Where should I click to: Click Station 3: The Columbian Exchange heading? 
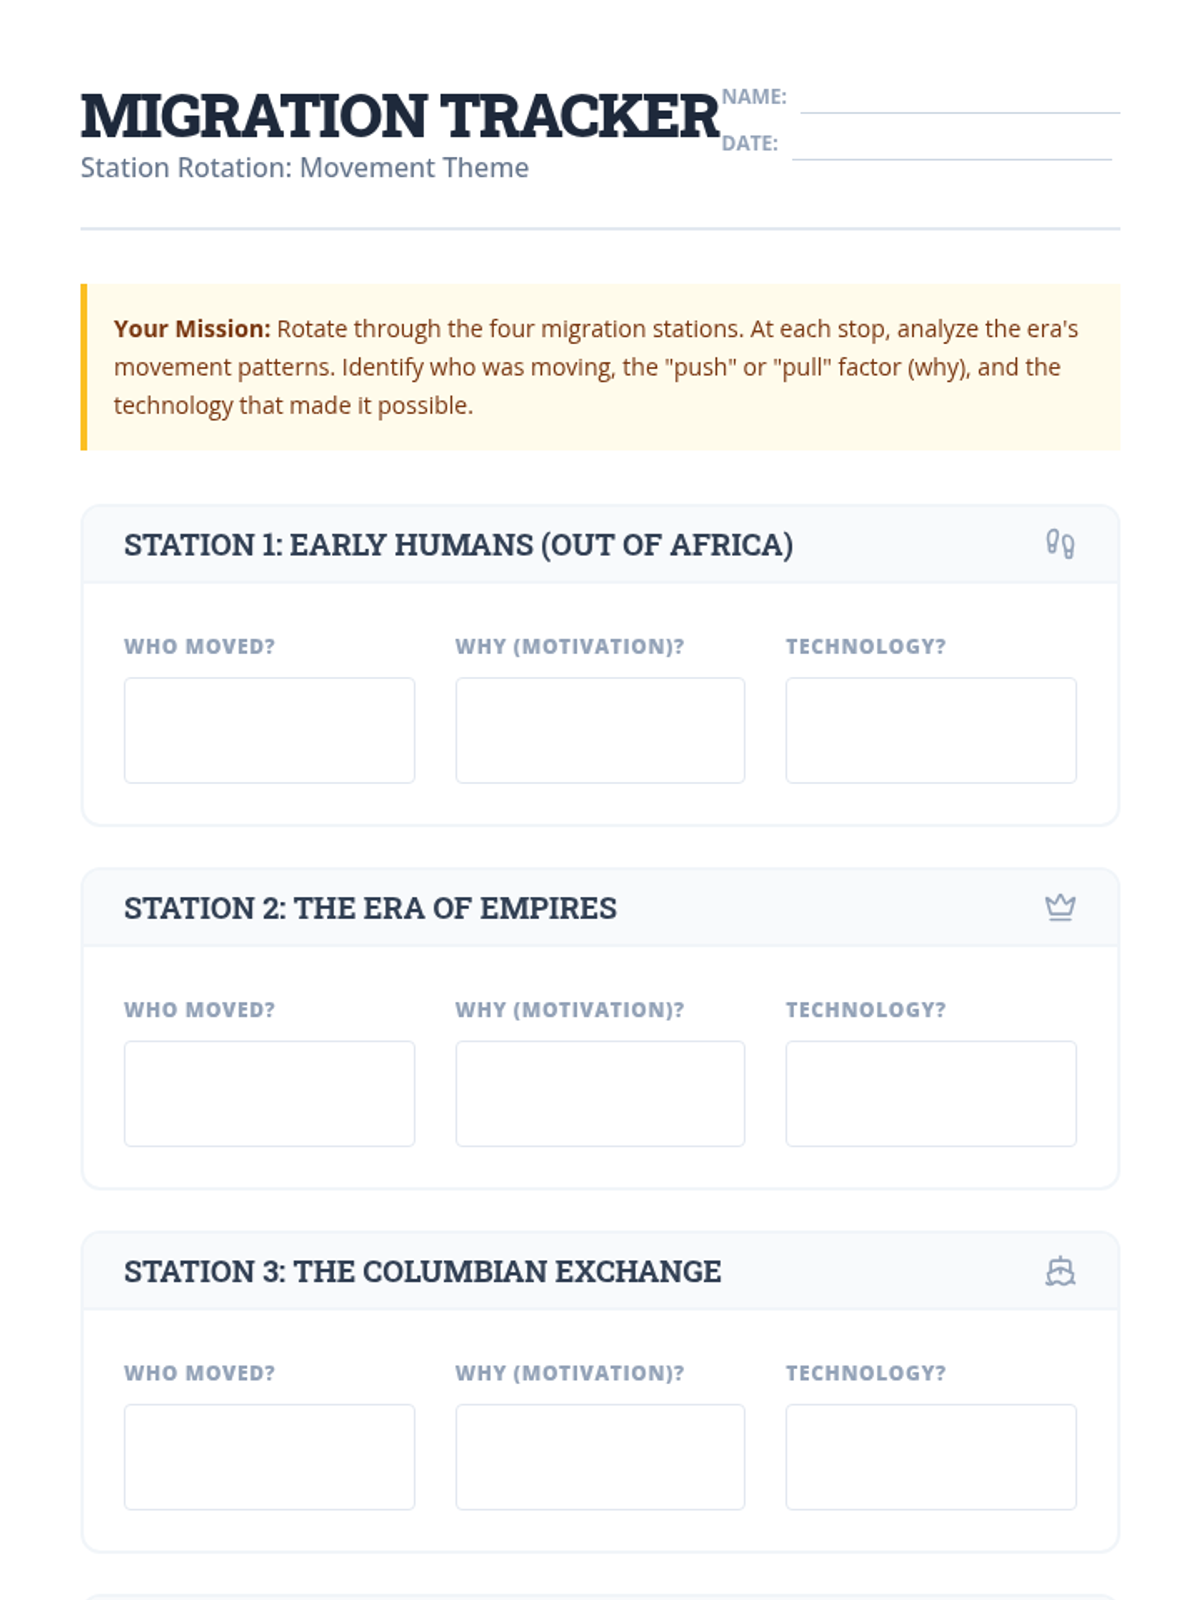(x=422, y=1271)
